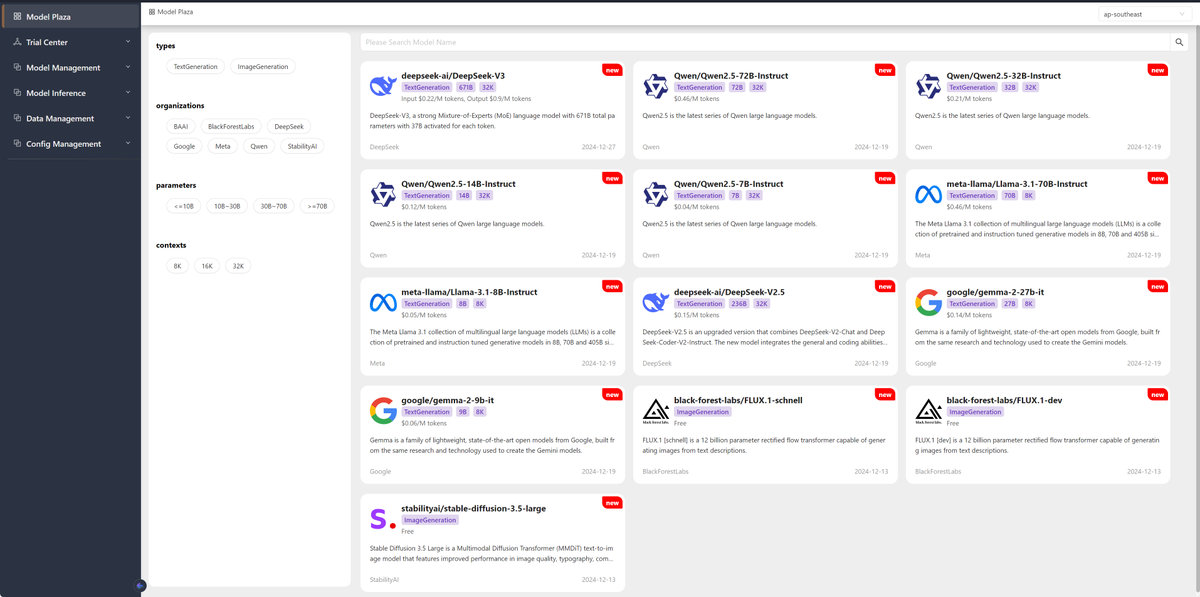Toggle the DeepSeek organization filter

tap(289, 127)
